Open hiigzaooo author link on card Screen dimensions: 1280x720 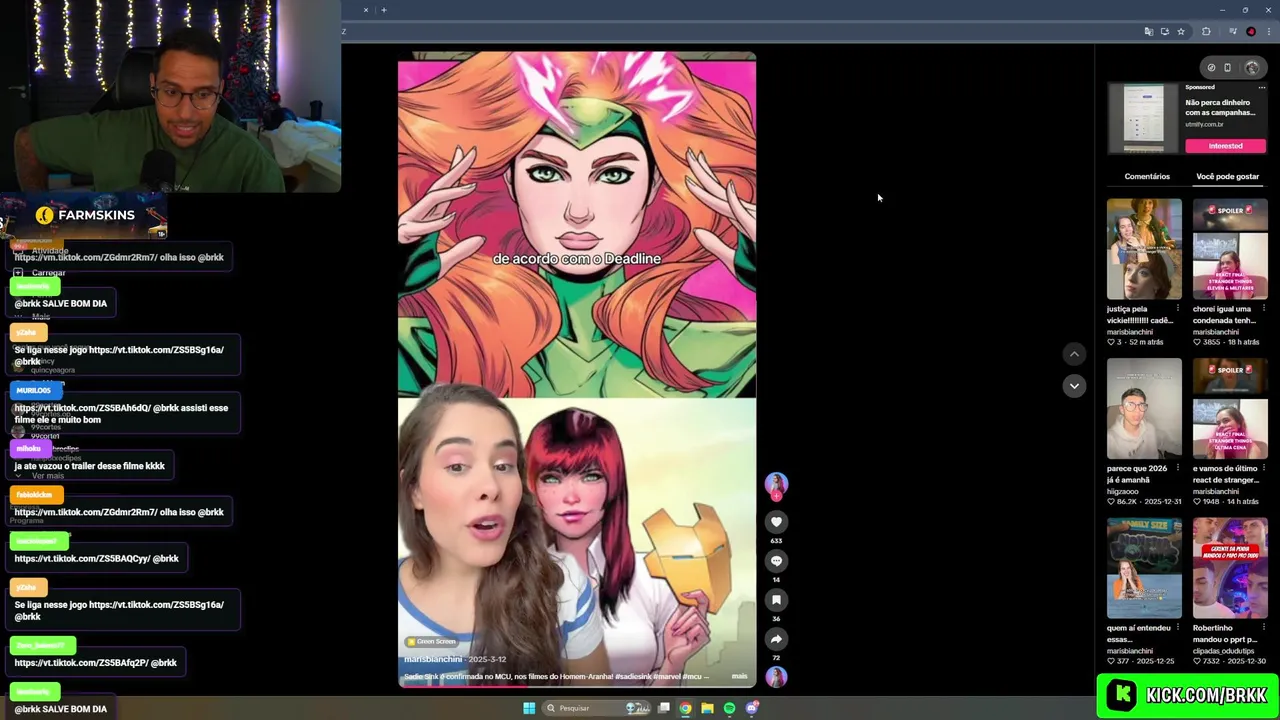click(x=1124, y=491)
